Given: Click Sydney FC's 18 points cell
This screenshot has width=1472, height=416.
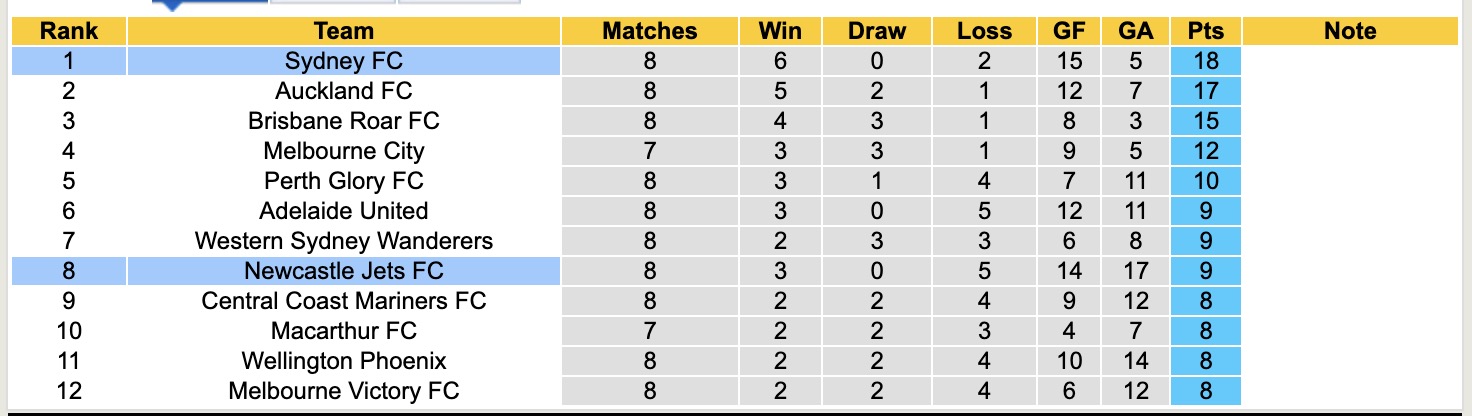Looking at the screenshot, I should (1206, 61).
